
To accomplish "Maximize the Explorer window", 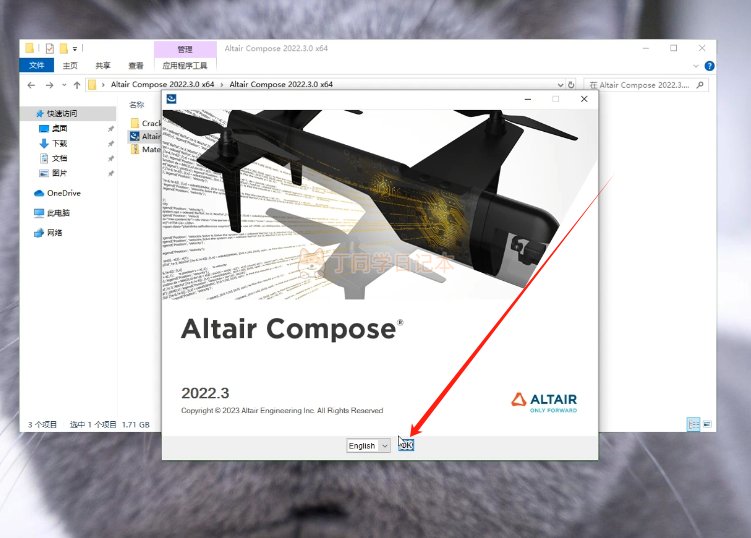I will pyautogui.click(x=673, y=48).
